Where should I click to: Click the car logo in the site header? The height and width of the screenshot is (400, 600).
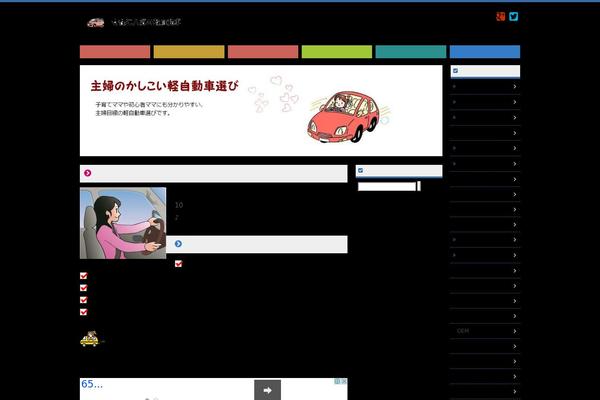click(96, 23)
